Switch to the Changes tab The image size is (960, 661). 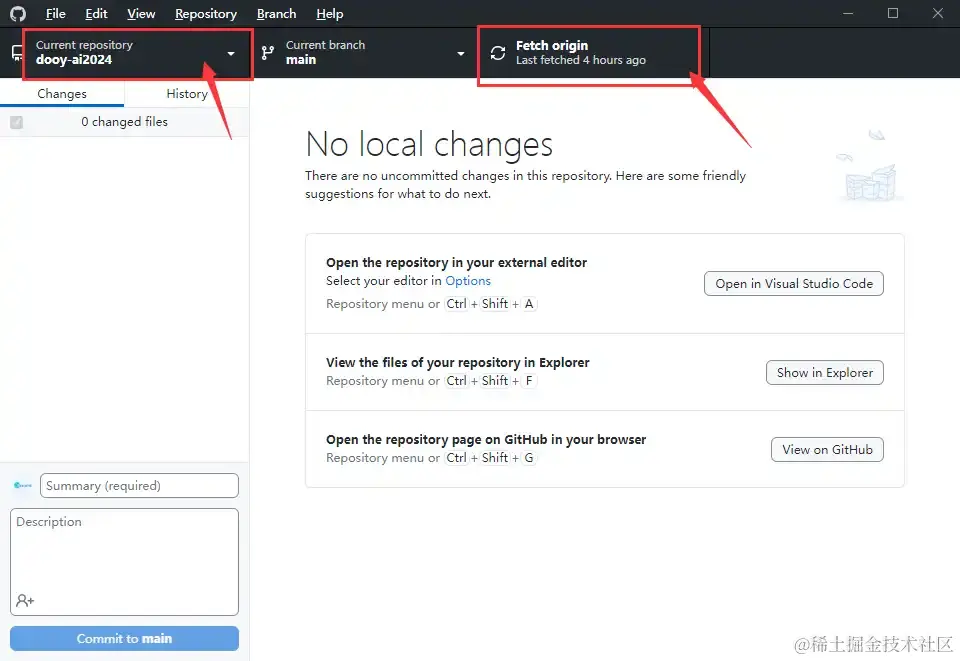62,94
